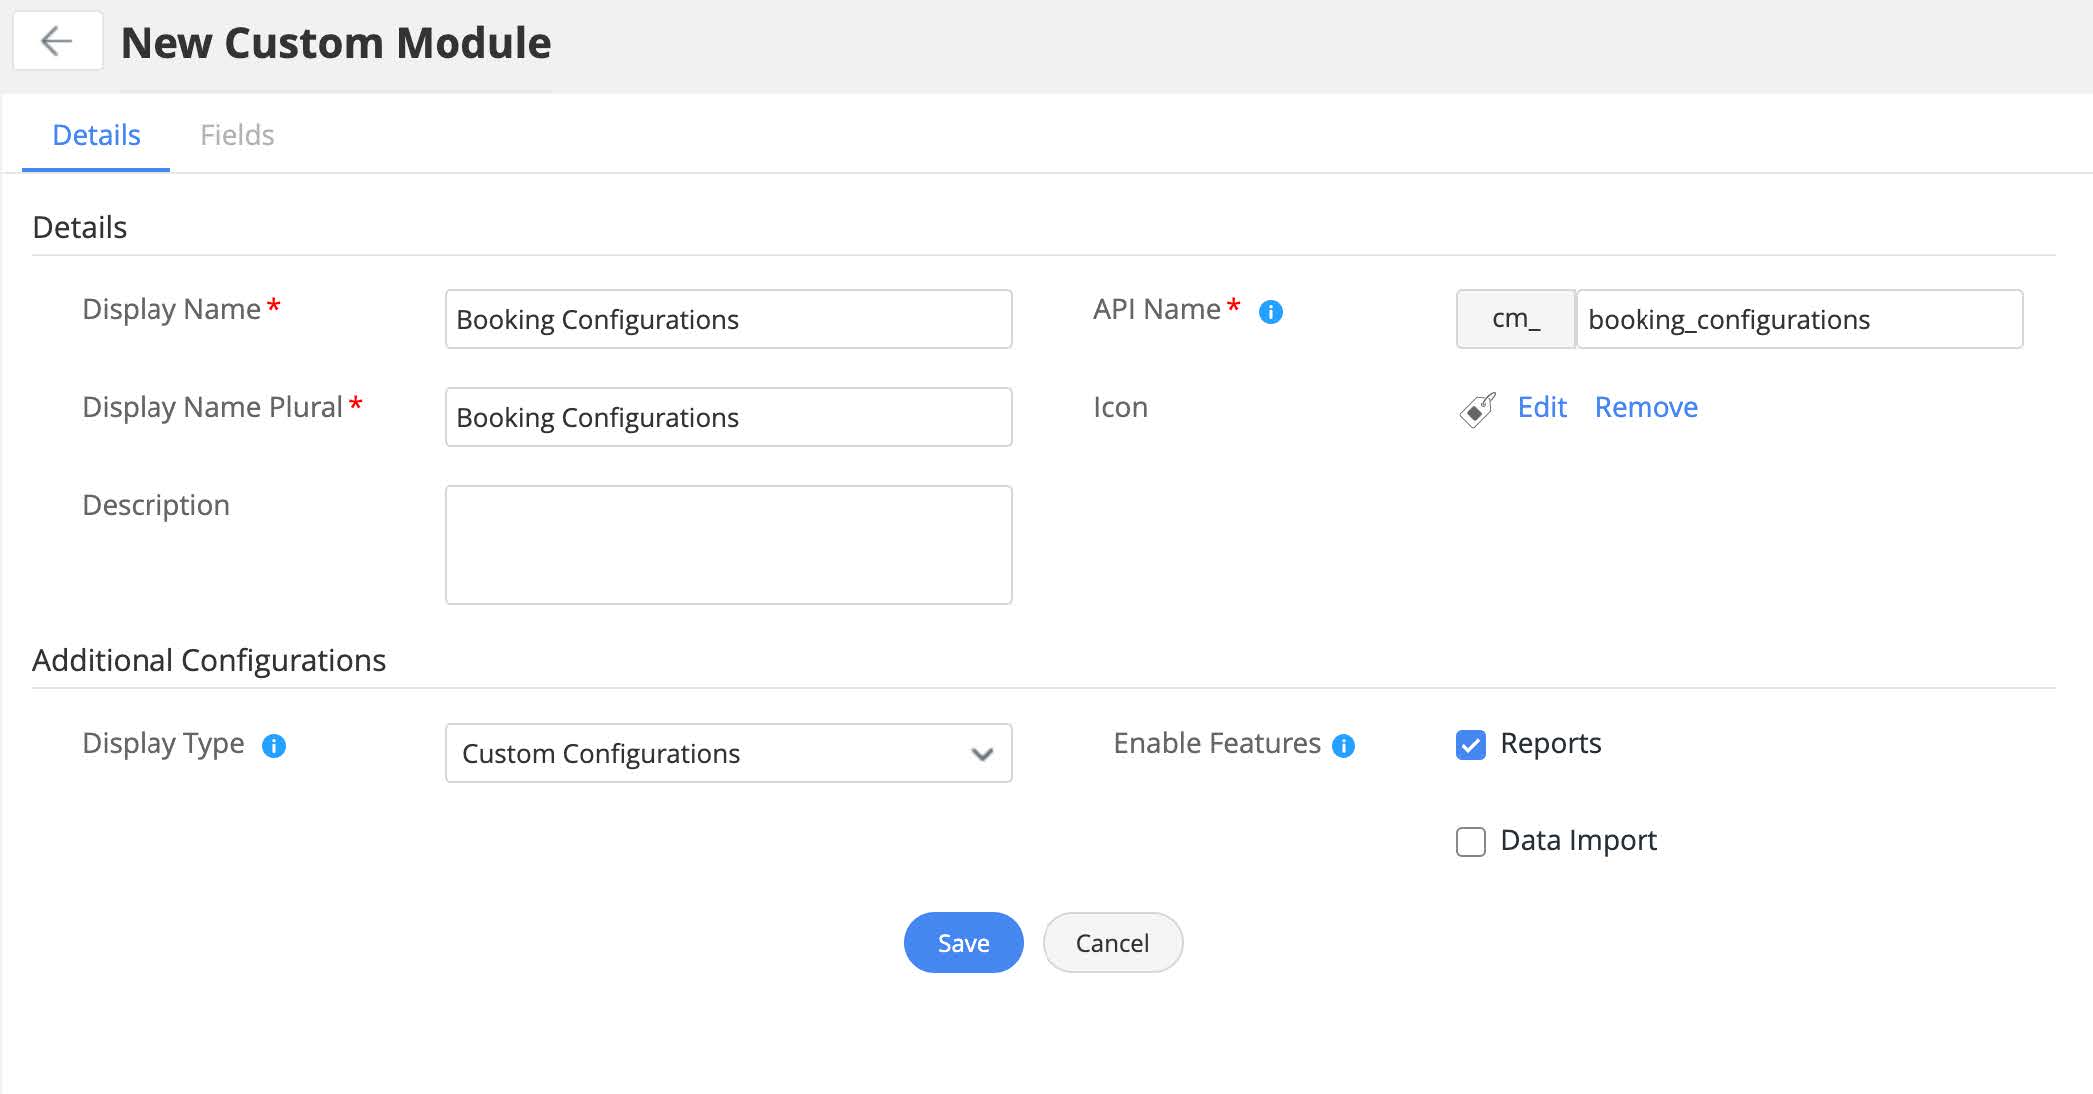The height and width of the screenshot is (1094, 2093).
Task: Click the Custom Configurations dropdown arrow
Action: [x=982, y=754]
